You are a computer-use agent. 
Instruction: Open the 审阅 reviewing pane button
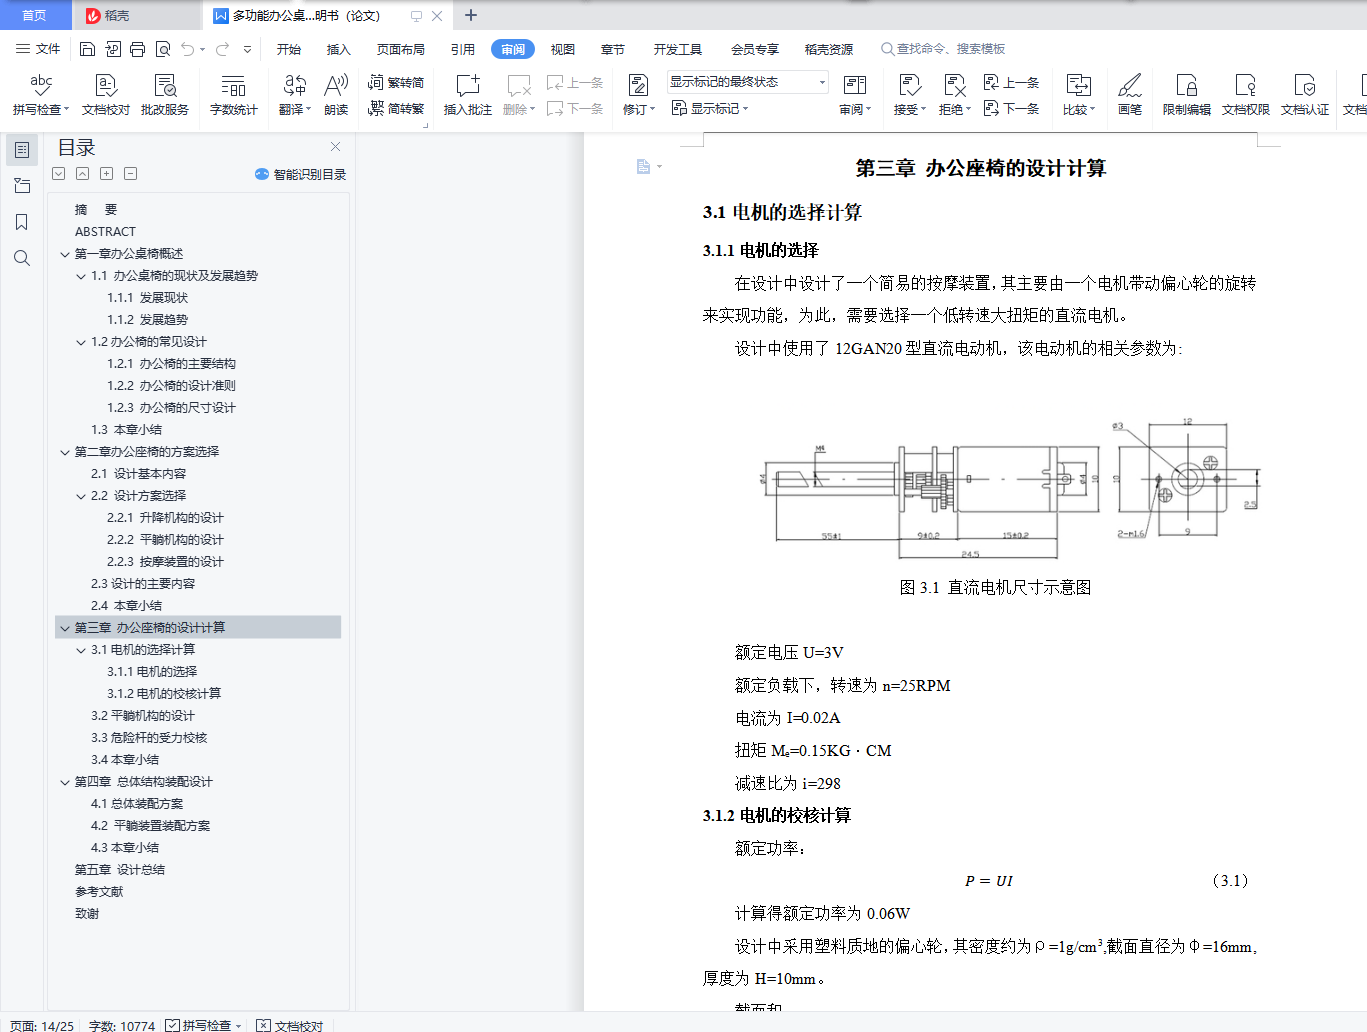[x=855, y=95]
